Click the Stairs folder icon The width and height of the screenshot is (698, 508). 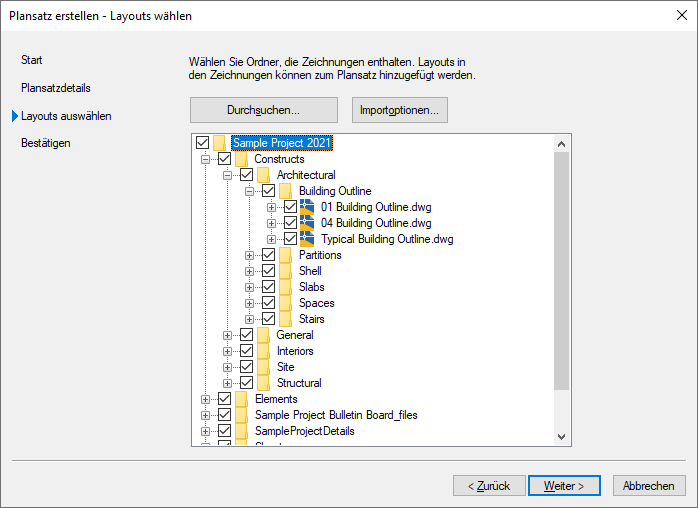point(285,319)
